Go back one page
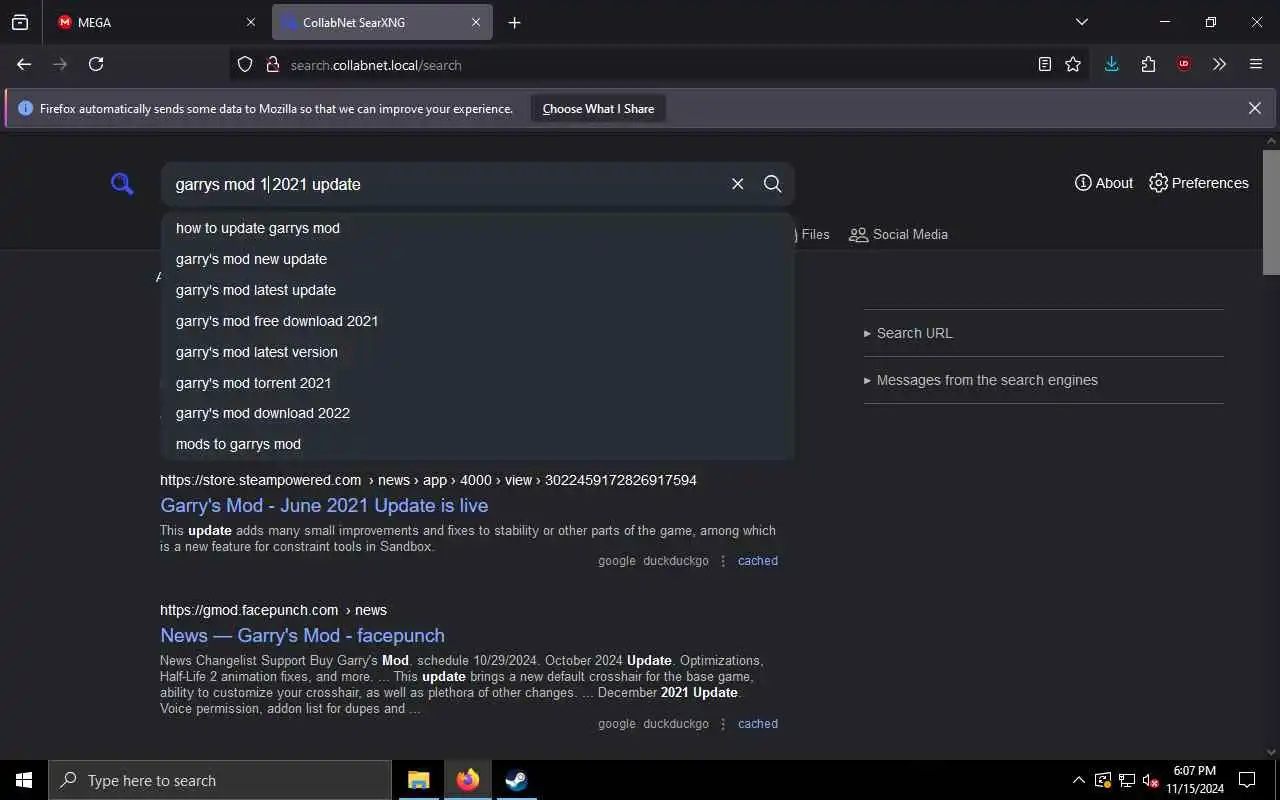 coord(24,64)
